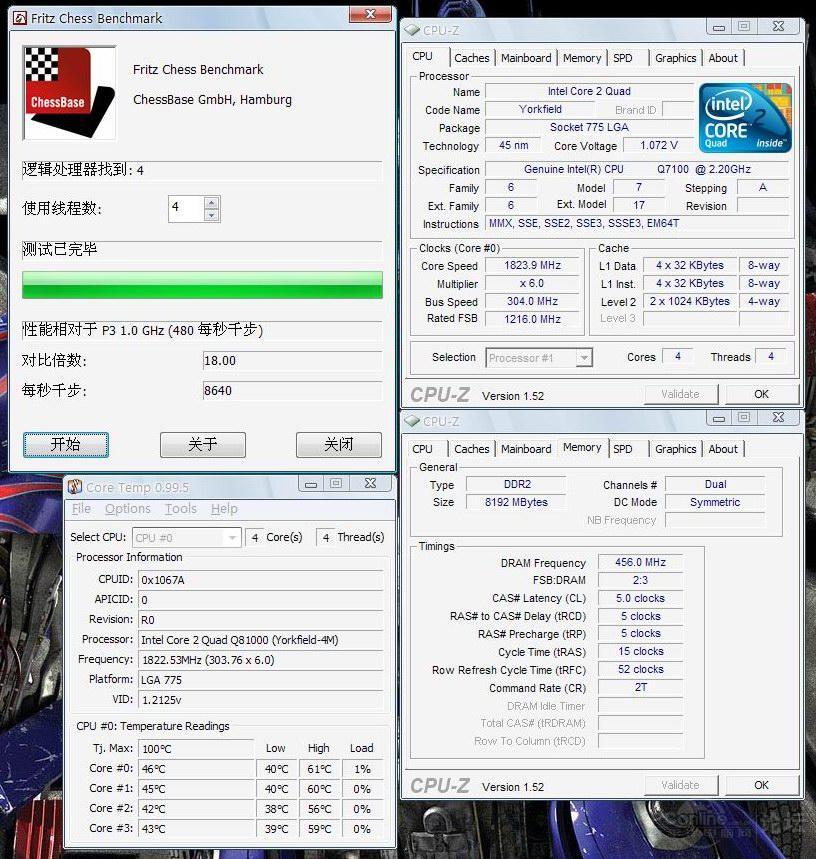Screen dimensions: 816x859
Task: Minimize the upper CPU-Z window
Action: click(719, 26)
